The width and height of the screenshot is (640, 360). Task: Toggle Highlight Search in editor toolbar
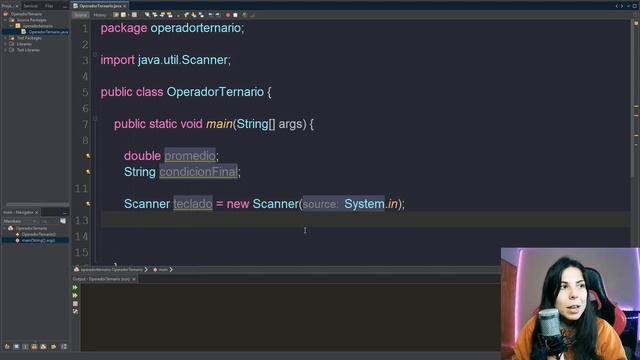(169, 15)
